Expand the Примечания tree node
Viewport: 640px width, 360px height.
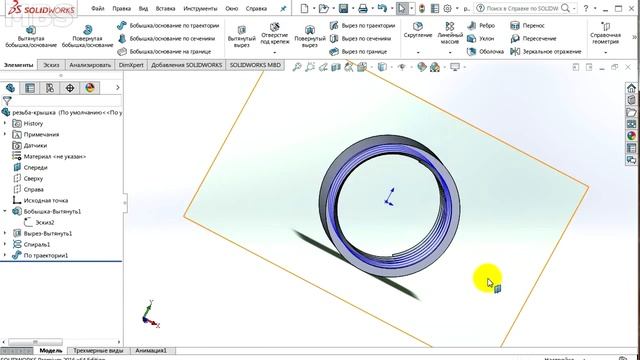coord(5,134)
